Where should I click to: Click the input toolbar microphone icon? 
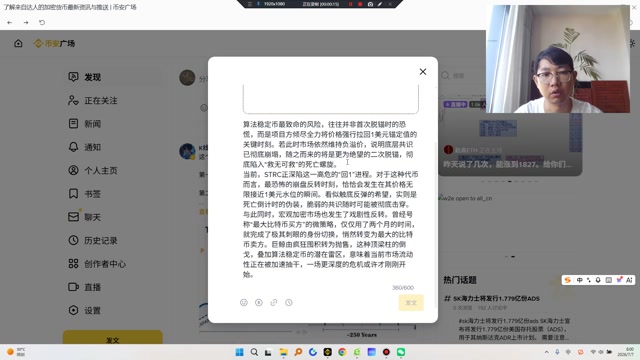point(598,280)
